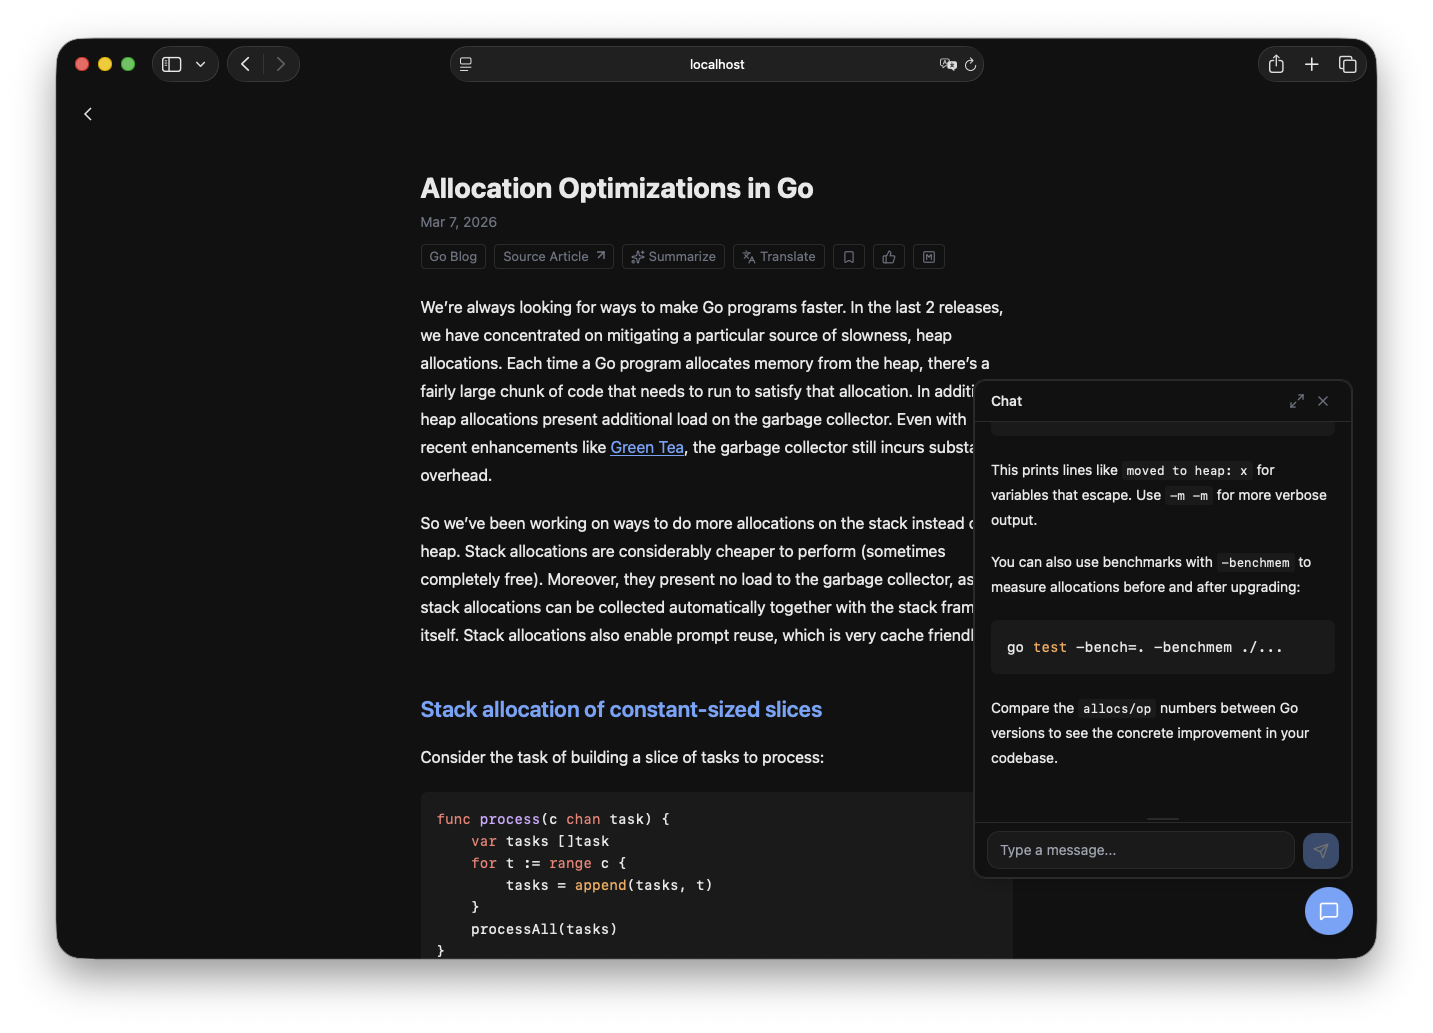Bookmark this article

point(848,256)
